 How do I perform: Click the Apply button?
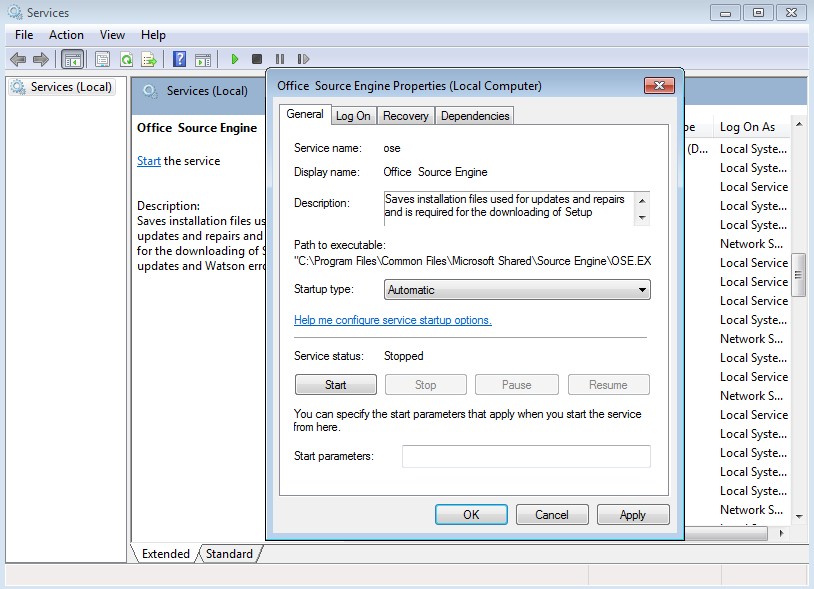click(633, 515)
